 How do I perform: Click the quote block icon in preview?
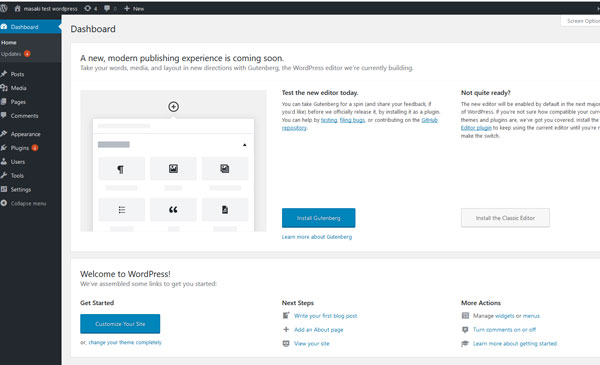click(x=173, y=210)
